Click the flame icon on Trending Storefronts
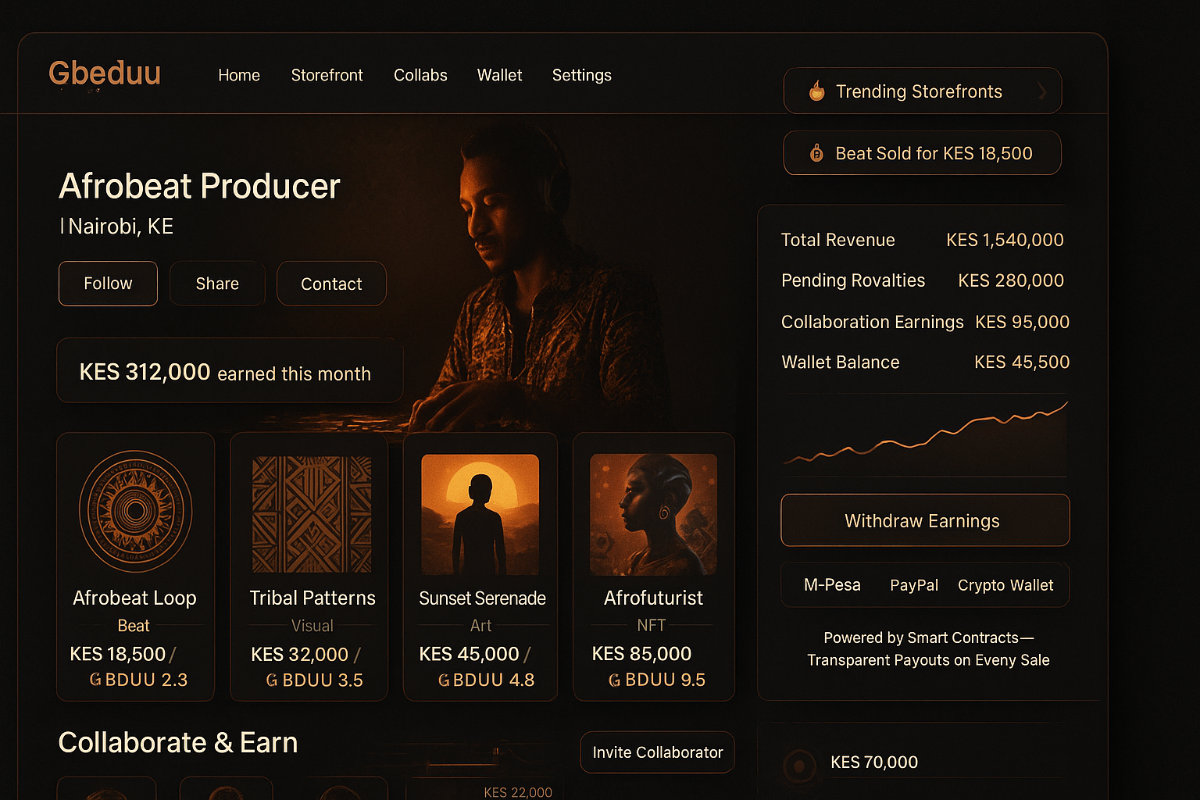The height and width of the screenshot is (800, 1200). pyautogui.click(x=817, y=91)
